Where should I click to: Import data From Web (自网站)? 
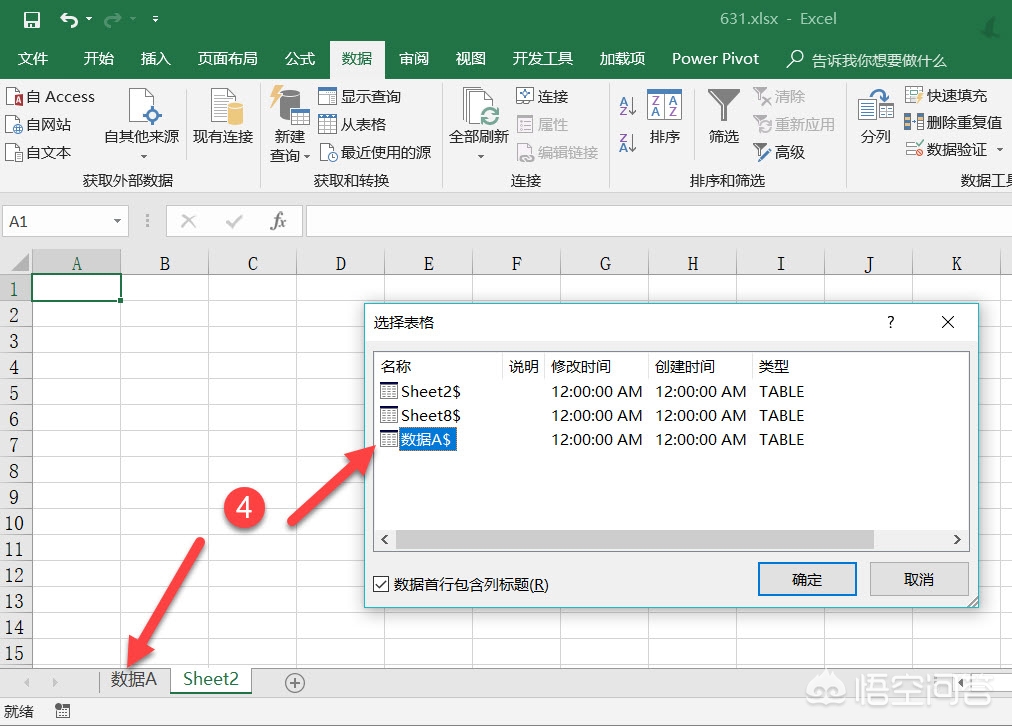pyautogui.click(x=39, y=125)
